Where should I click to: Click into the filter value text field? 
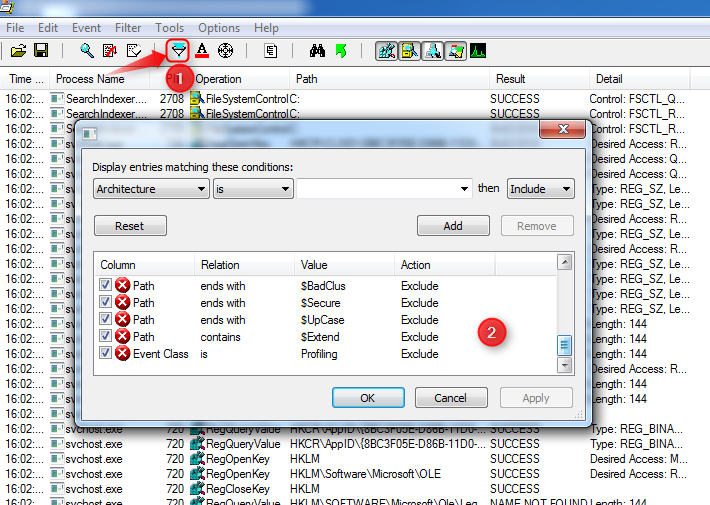pyautogui.click(x=377, y=189)
